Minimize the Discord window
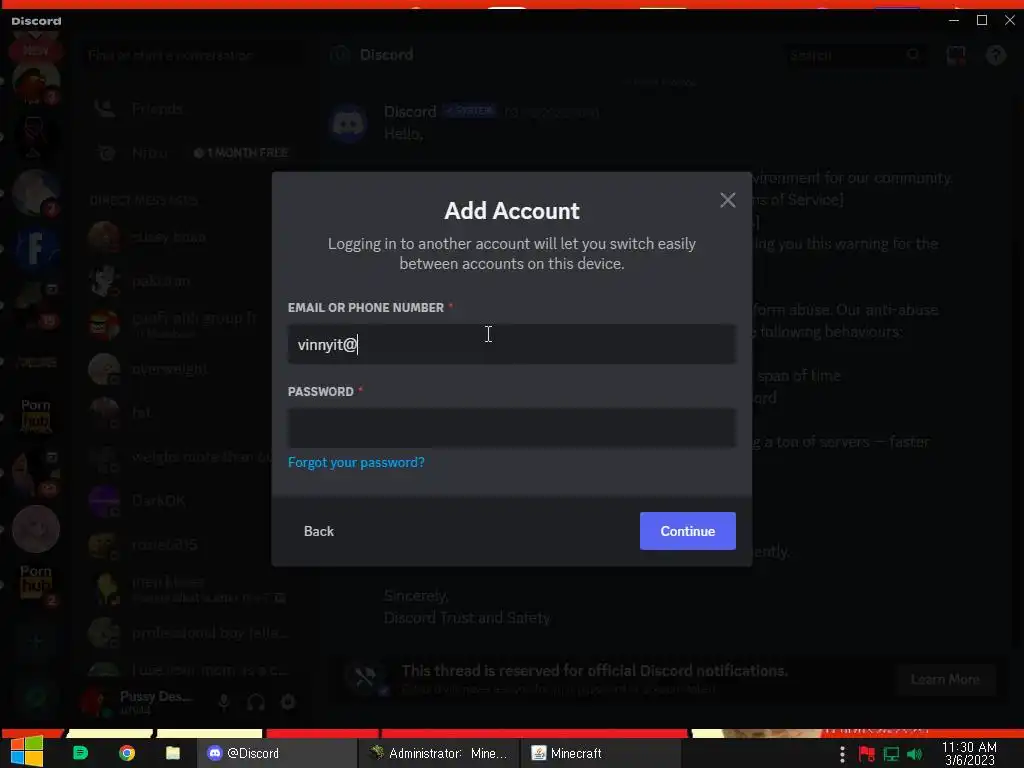 pyautogui.click(x=953, y=20)
